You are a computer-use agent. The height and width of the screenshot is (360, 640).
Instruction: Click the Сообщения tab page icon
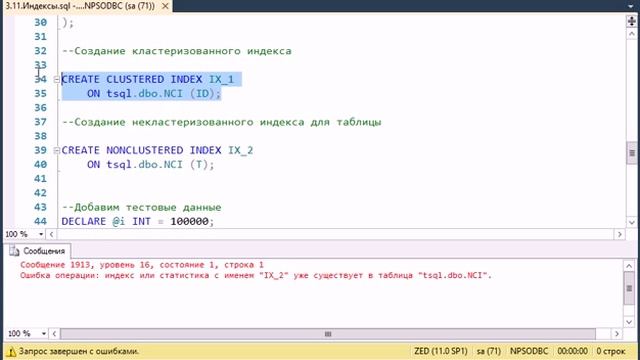tap(14, 251)
